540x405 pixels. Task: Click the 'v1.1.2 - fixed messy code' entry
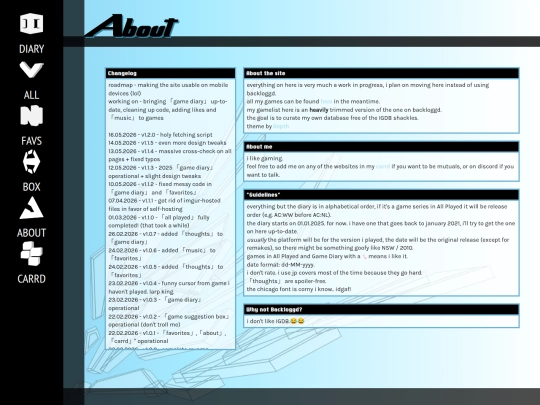coord(160,188)
